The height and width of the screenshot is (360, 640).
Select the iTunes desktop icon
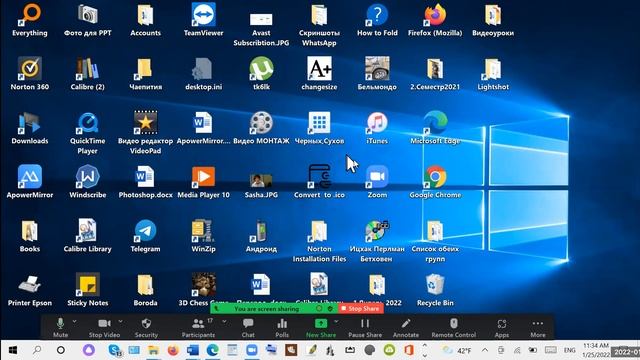click(377, 122)
